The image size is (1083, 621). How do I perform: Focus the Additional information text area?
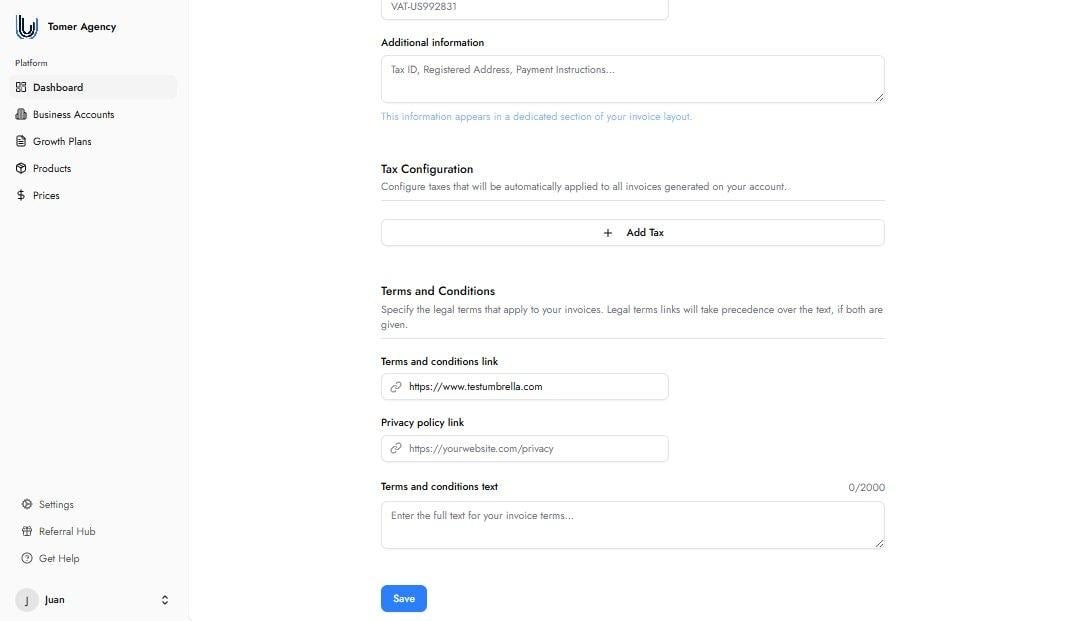(632, 79)
